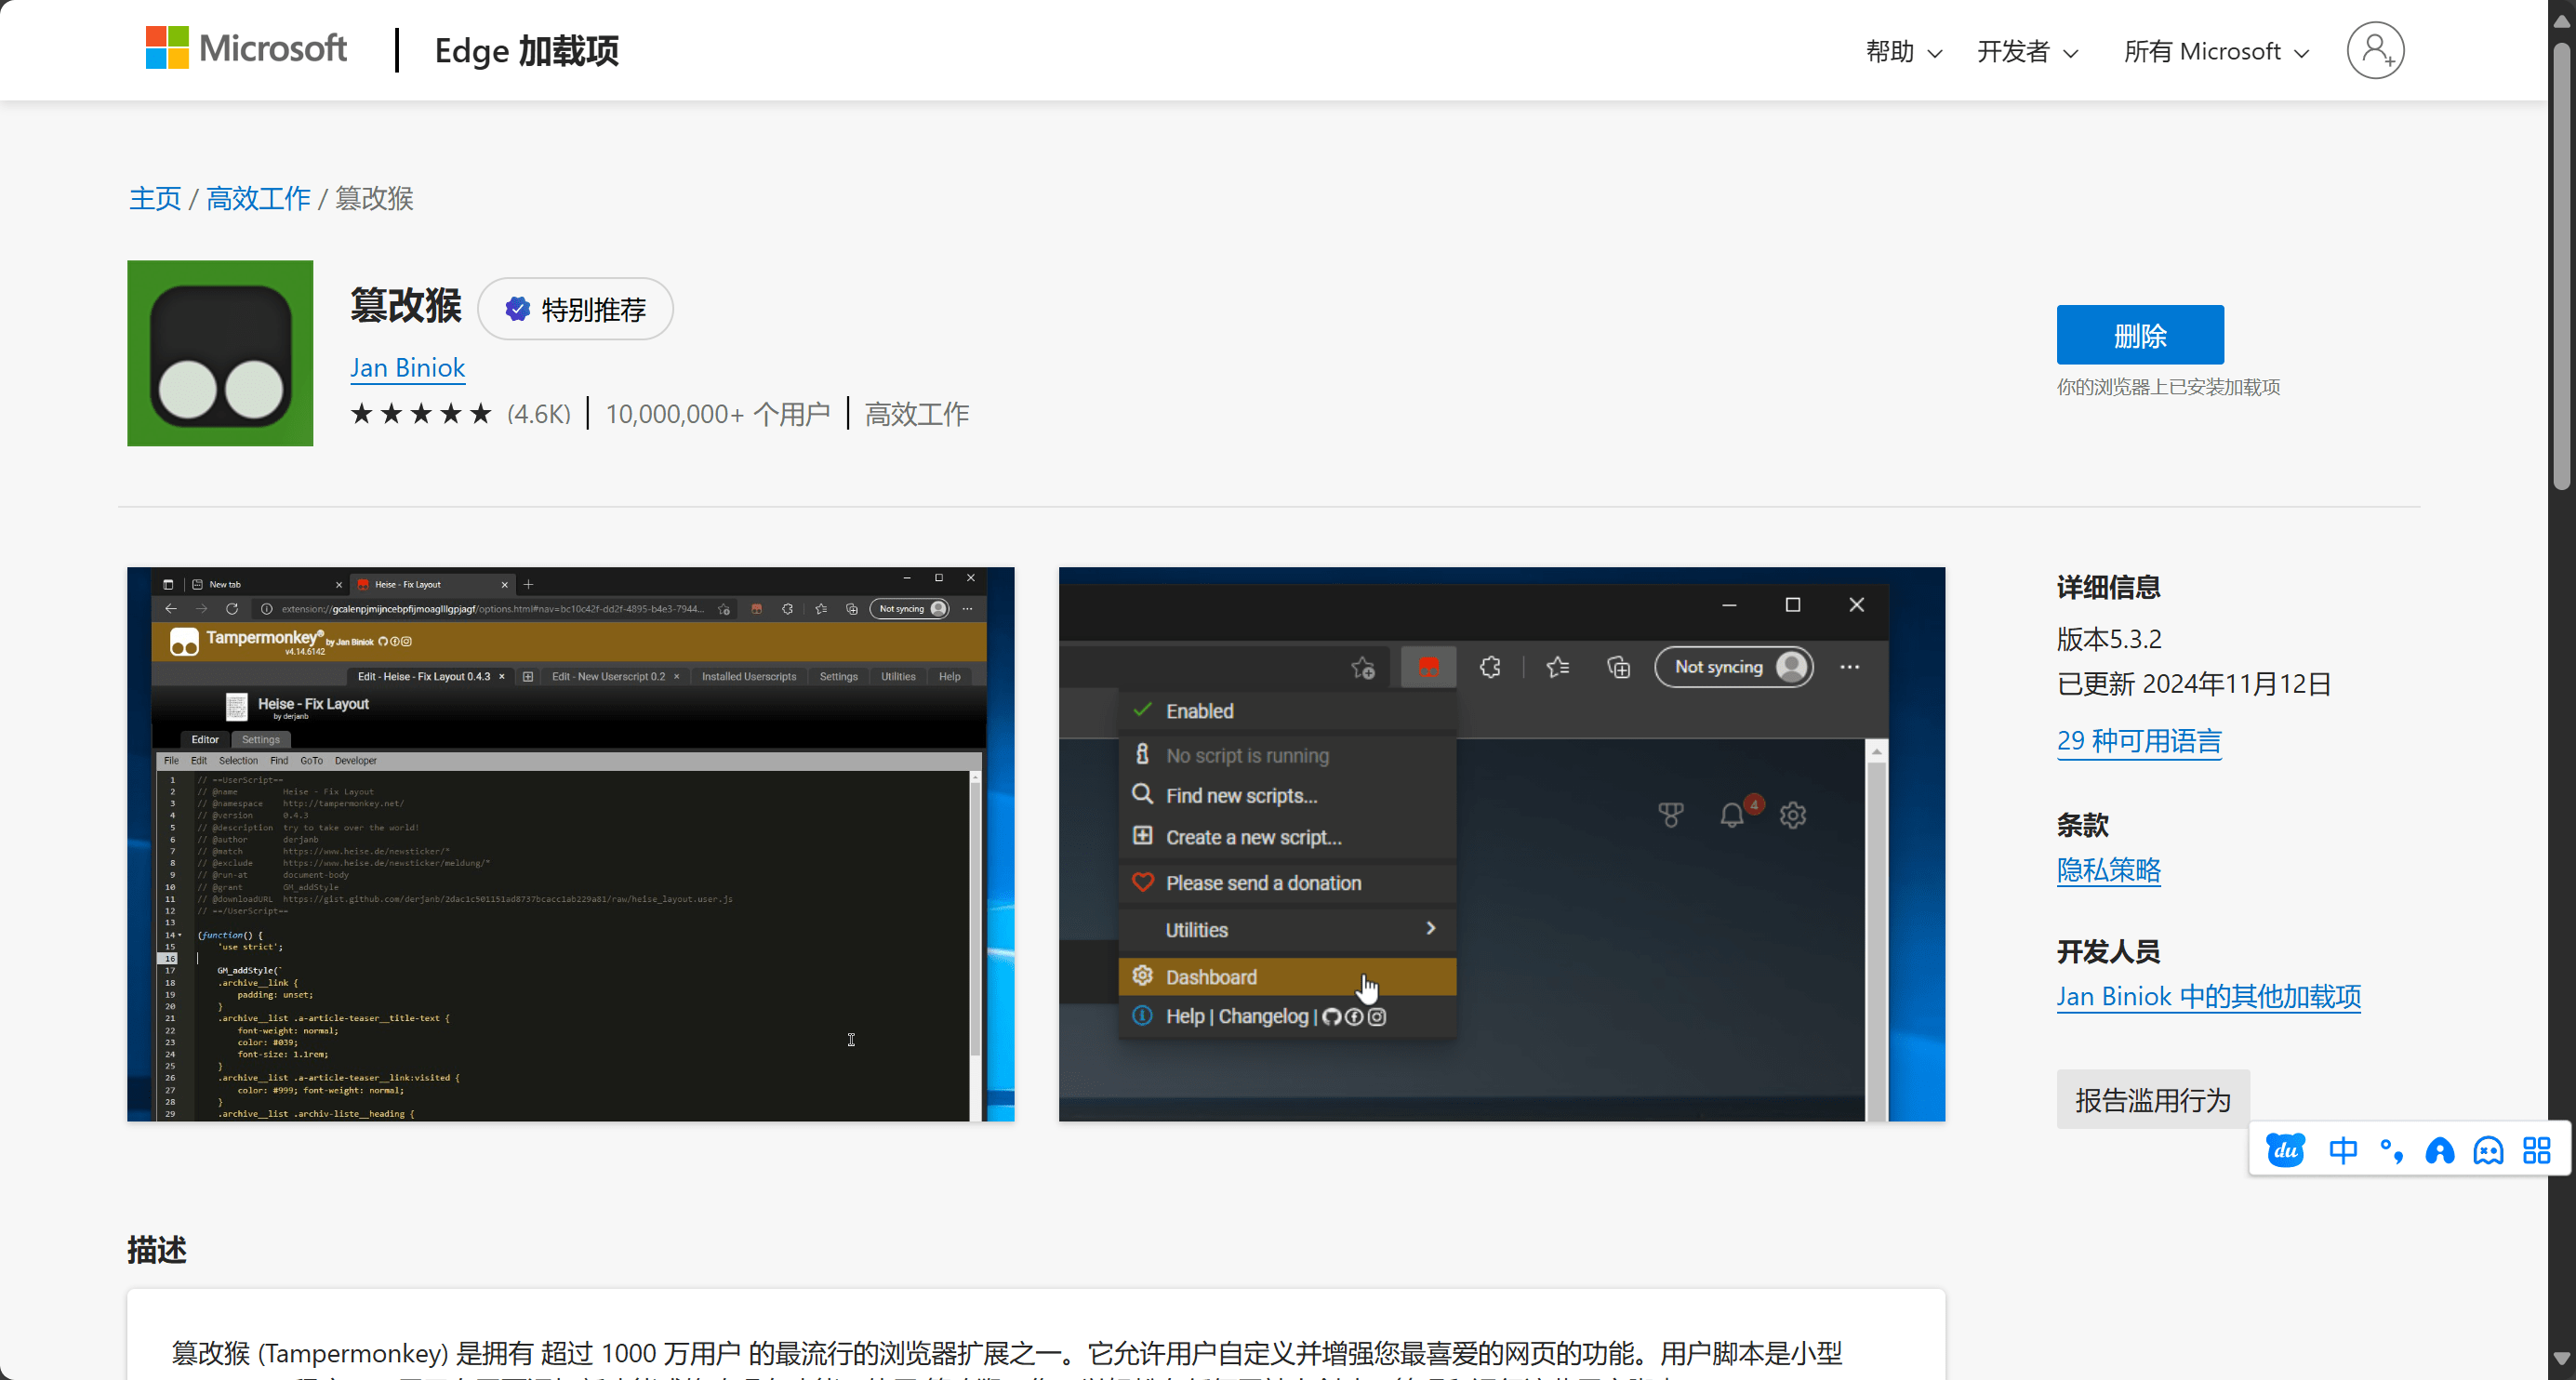Open the 高效工作 breadcrumb category

coord(258,198)
